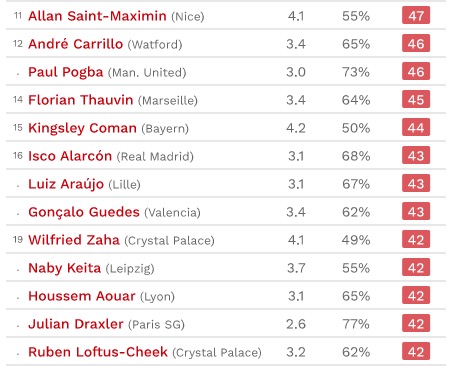
Task: Open Naby Keita player link
Action: click(x=65, y=268)
